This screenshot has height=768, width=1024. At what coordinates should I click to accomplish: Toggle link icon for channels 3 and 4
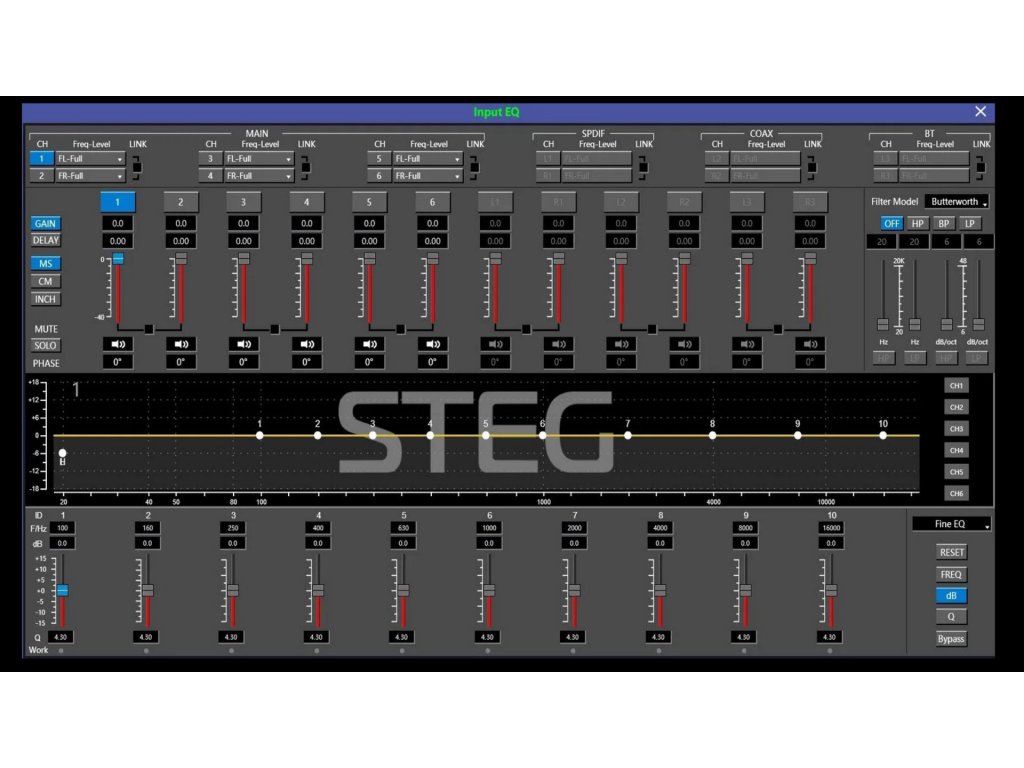coord(305,167)
